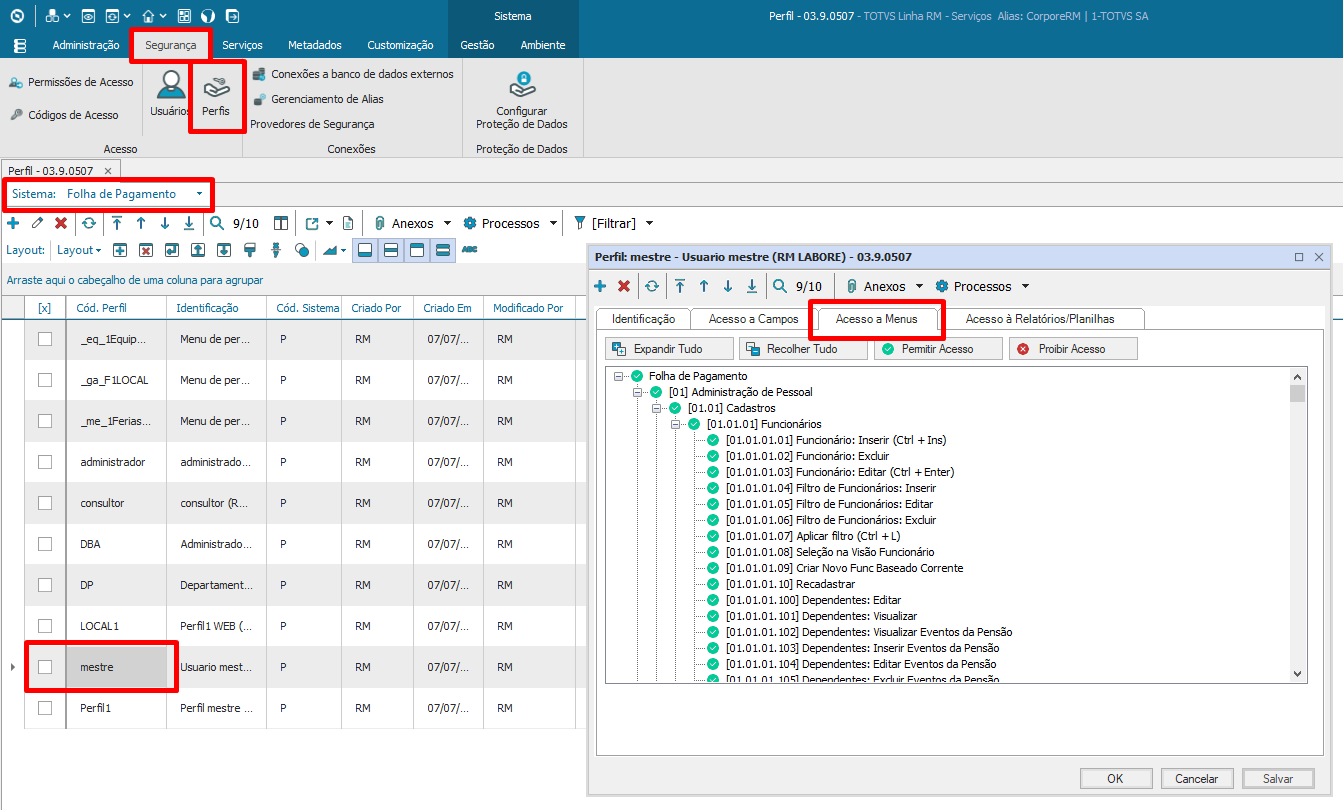Check the checkbox for the Perfil1 row
The width and height of the screenshot is (1343, 810).
pyautogui.click(x=45, y=708)
